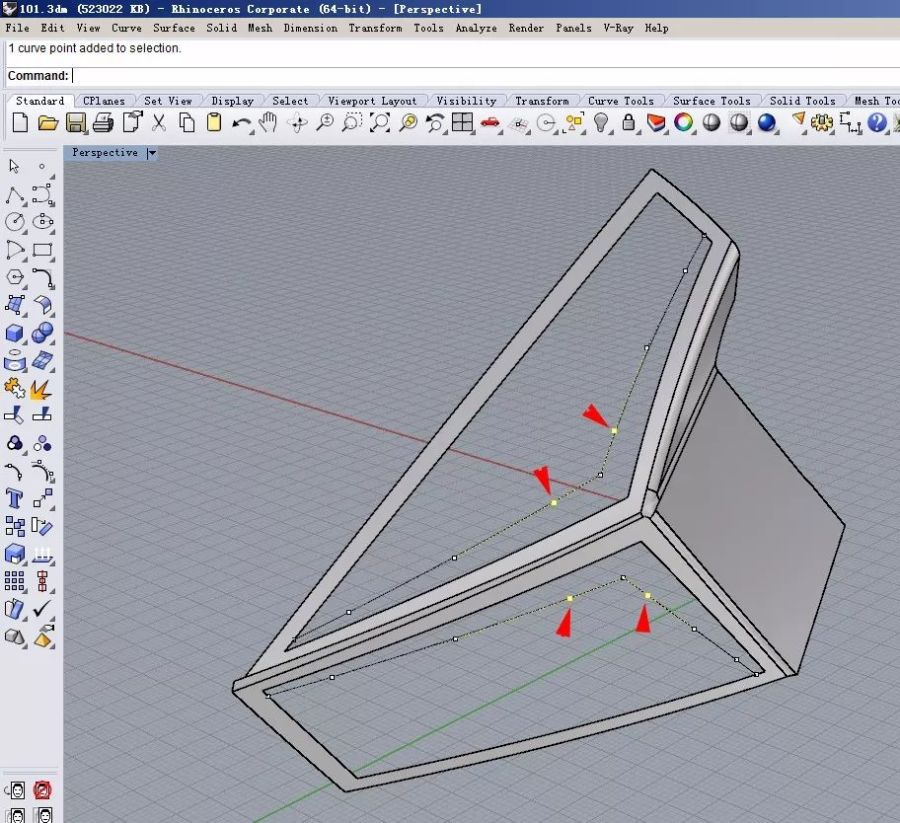
Task: Open the color wheel material icon
Action: coord(684,123)
